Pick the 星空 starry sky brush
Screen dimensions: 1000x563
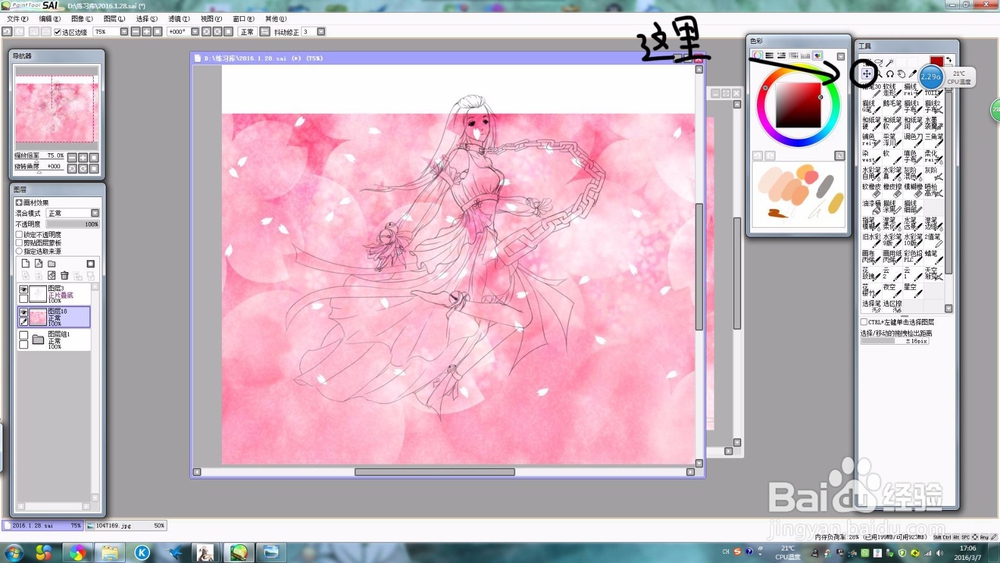click(x=913, y=292)
